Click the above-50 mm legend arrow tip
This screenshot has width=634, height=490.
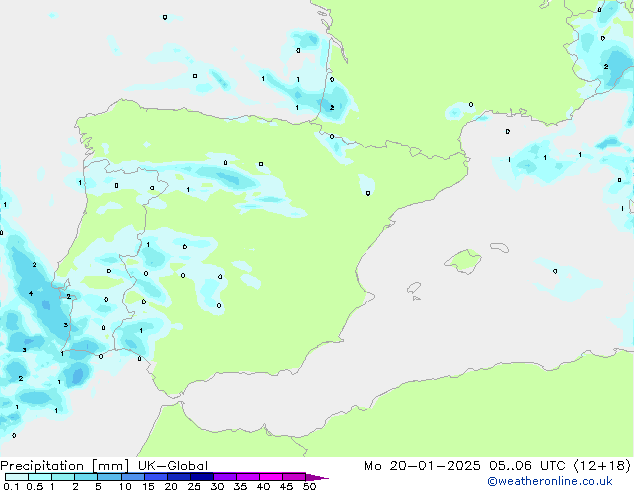[317, 477]
